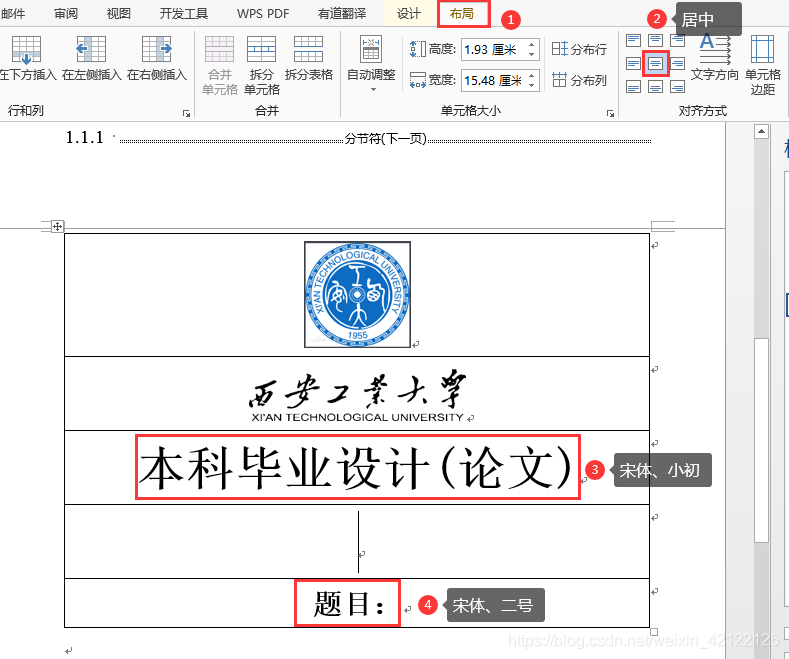Click the 分节符(下一页) section break line
Screen dimensions: 789x659
point(385,139)
